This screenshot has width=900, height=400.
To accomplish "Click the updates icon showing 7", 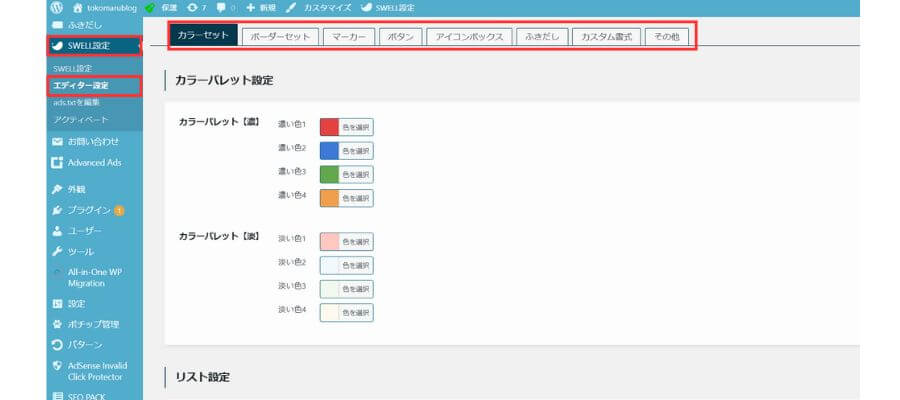I will click(192, 7).
